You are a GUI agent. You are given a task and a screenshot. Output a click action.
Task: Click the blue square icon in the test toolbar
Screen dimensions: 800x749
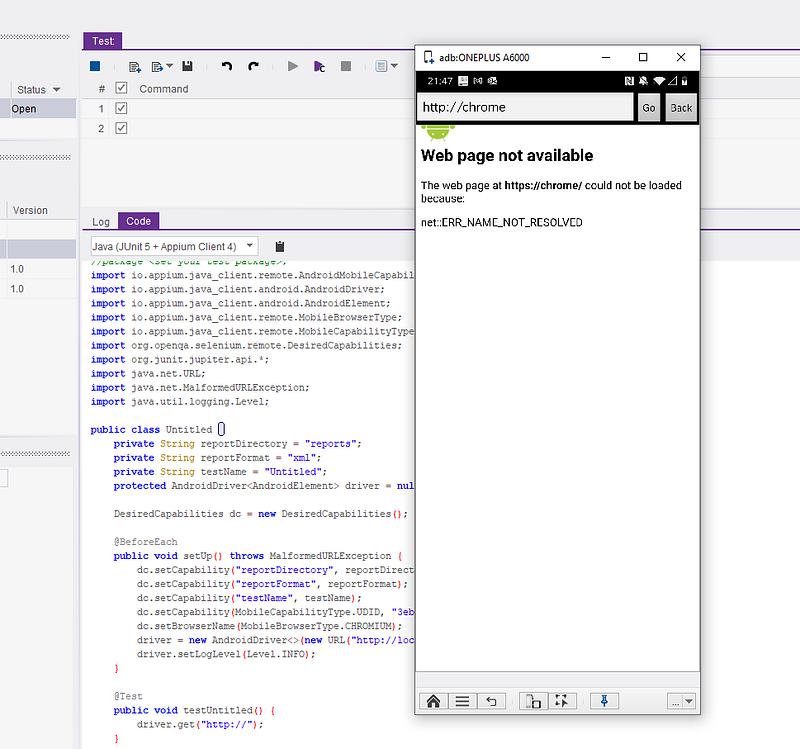click(95, 66)
